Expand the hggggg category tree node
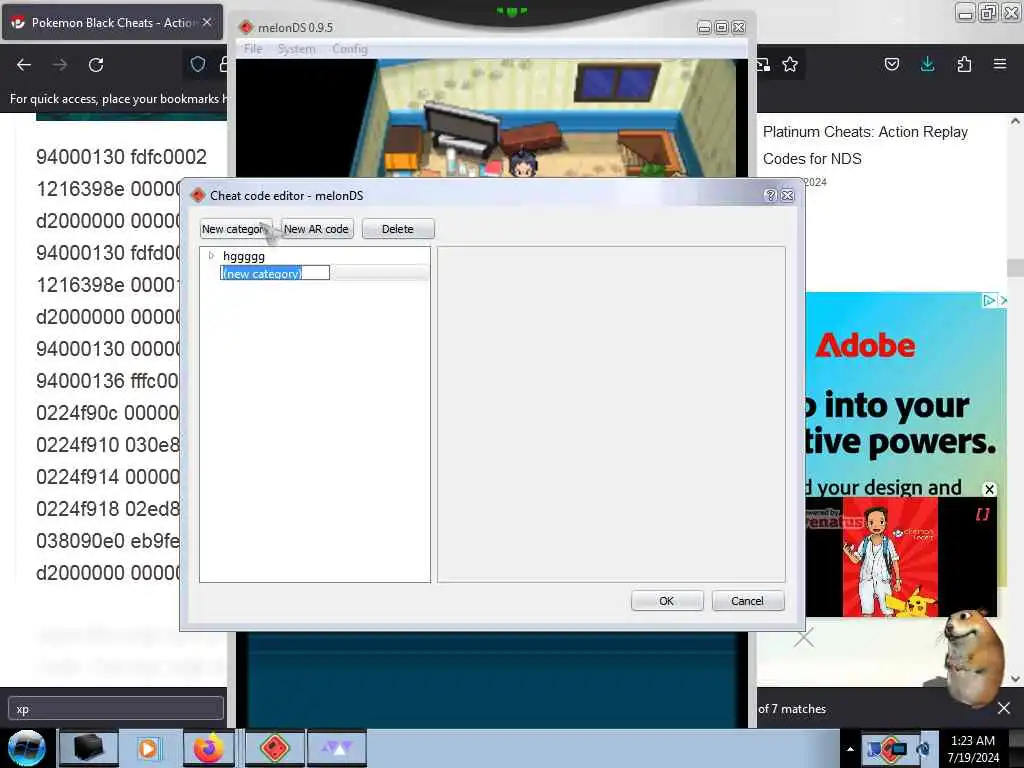This screenshot has height=768, width=1024. point(211,256)
